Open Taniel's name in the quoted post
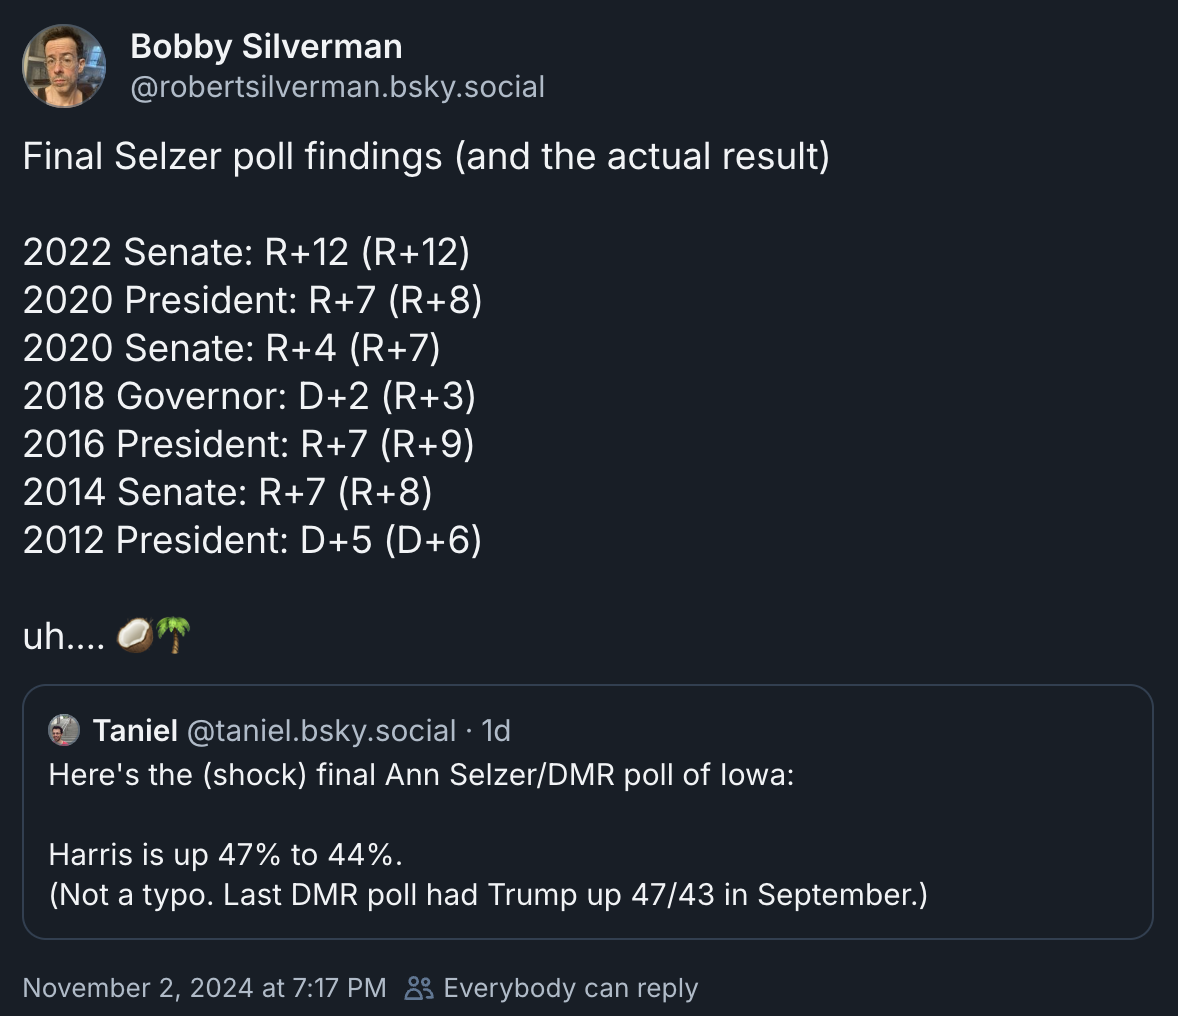 135,731
